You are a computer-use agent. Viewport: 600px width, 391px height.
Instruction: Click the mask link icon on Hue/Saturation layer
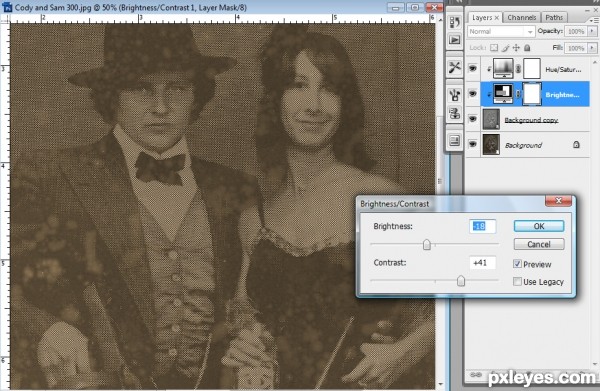[x=518, y=69]
